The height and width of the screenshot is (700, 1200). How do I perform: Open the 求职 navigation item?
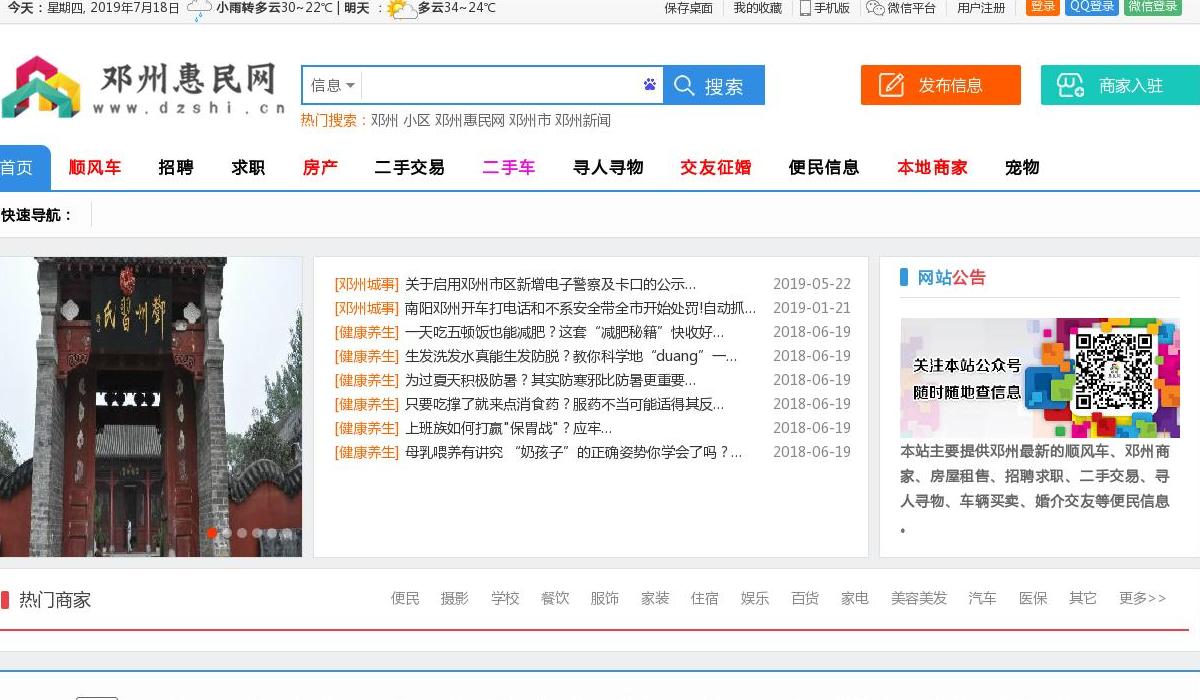click(248, 167)
